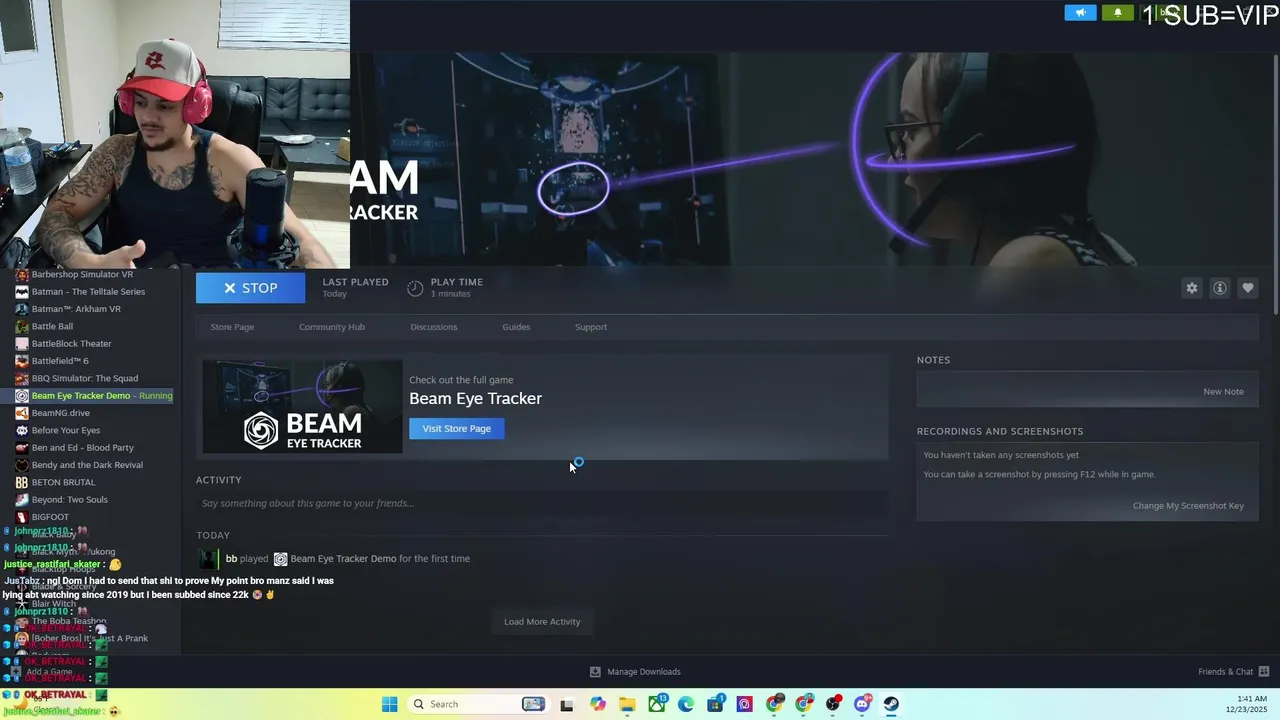Select Batman - The Telltale Series
The image size is (1280, 720).
[x=88, y=292]
